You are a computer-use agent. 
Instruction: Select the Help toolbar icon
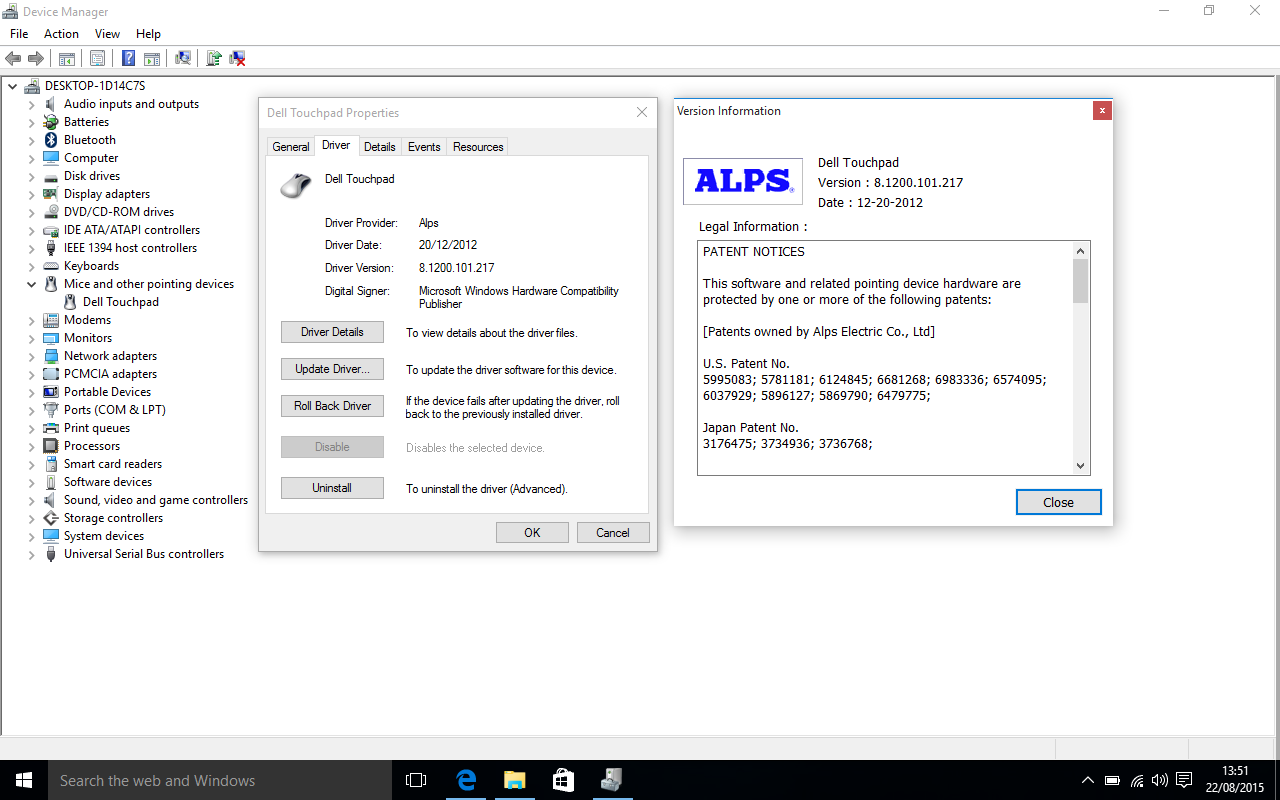tap(128, 58)
